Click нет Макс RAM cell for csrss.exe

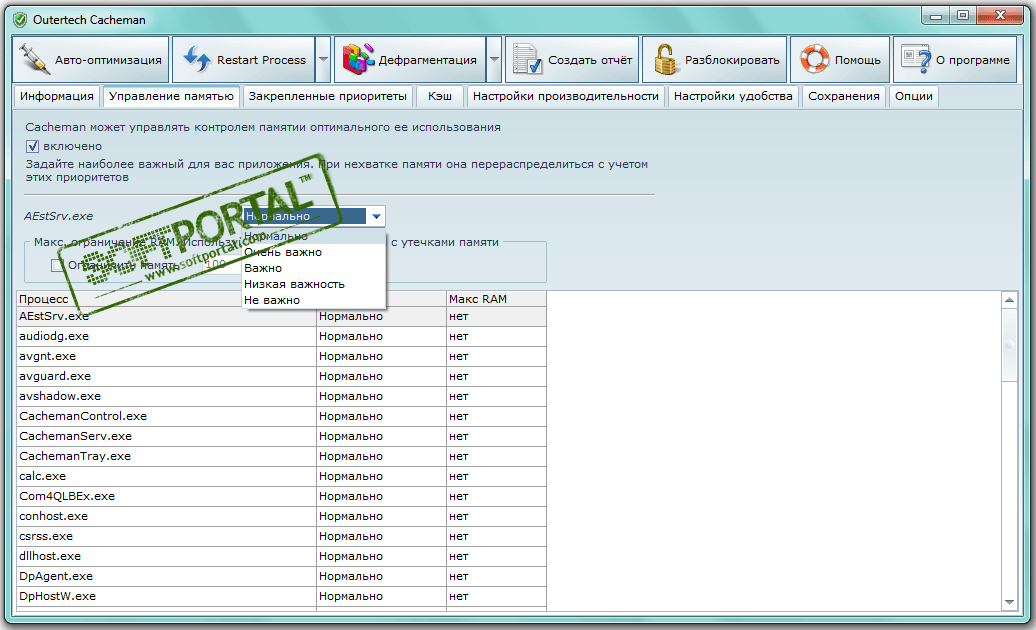point(496,536)
